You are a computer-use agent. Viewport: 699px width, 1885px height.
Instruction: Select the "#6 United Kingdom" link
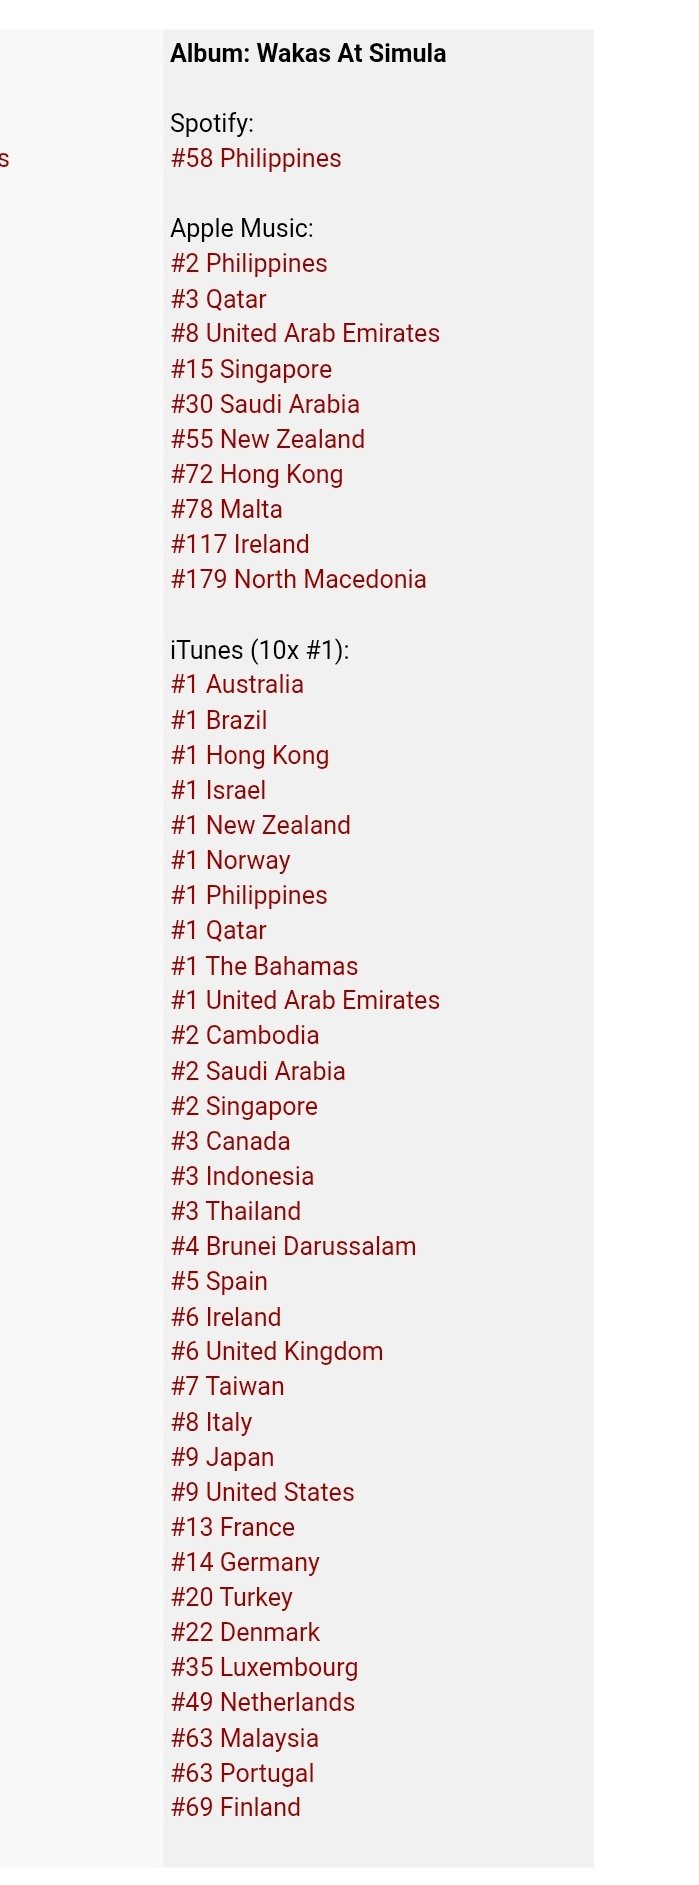[x=276, y=1352]
